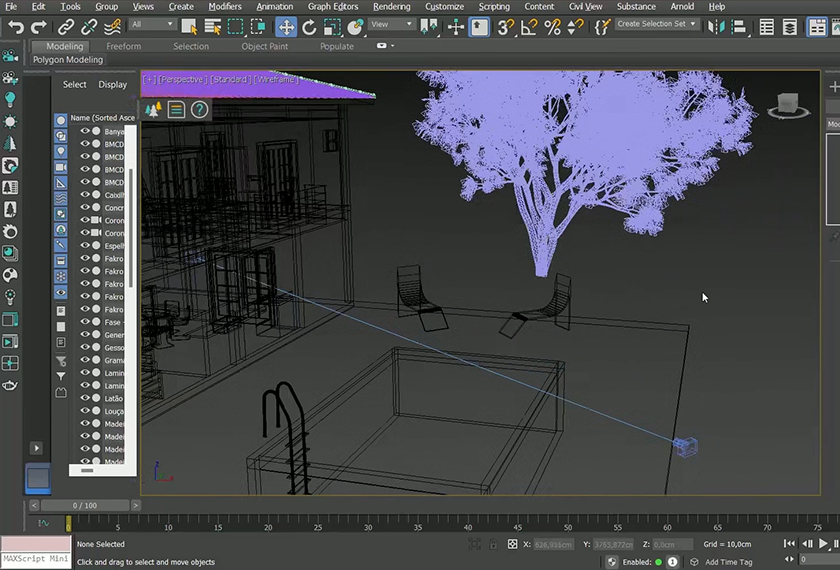
Task: Click the help question mark icon in viewport
Action: 199,110
